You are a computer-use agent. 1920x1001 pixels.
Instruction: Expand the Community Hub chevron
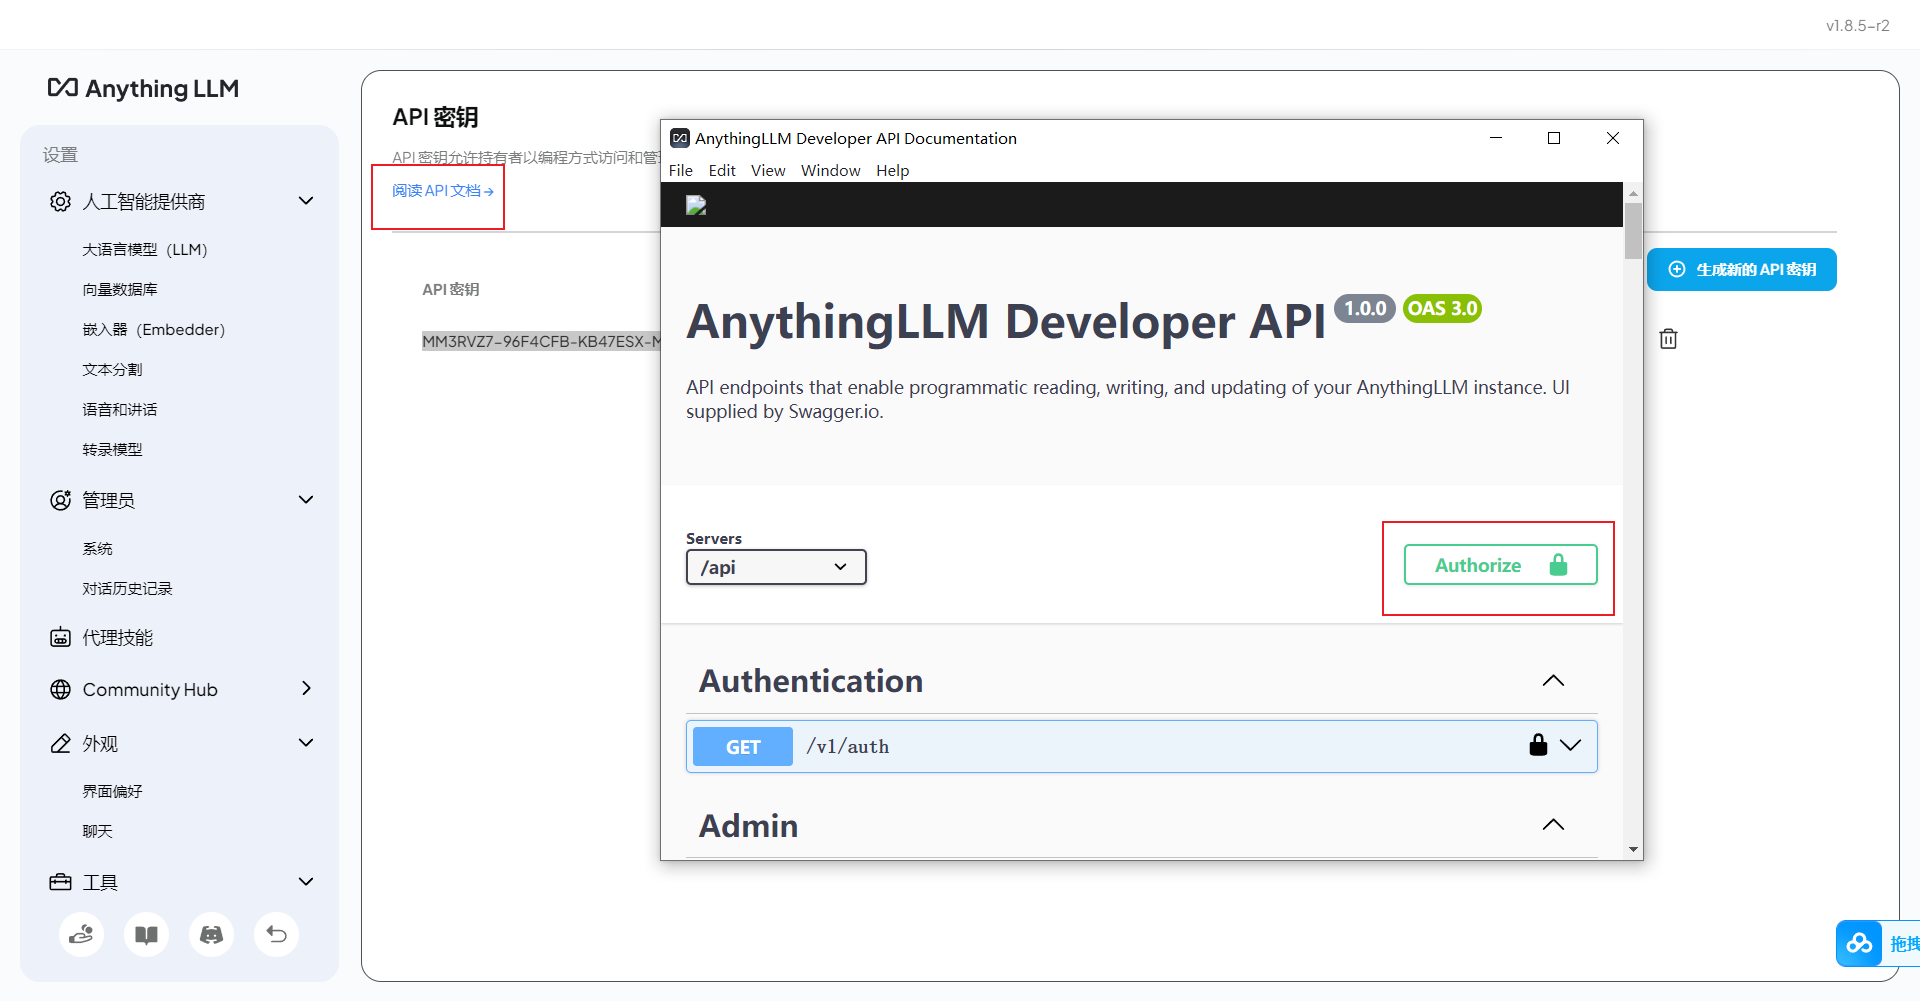click(x=306, y=688)
